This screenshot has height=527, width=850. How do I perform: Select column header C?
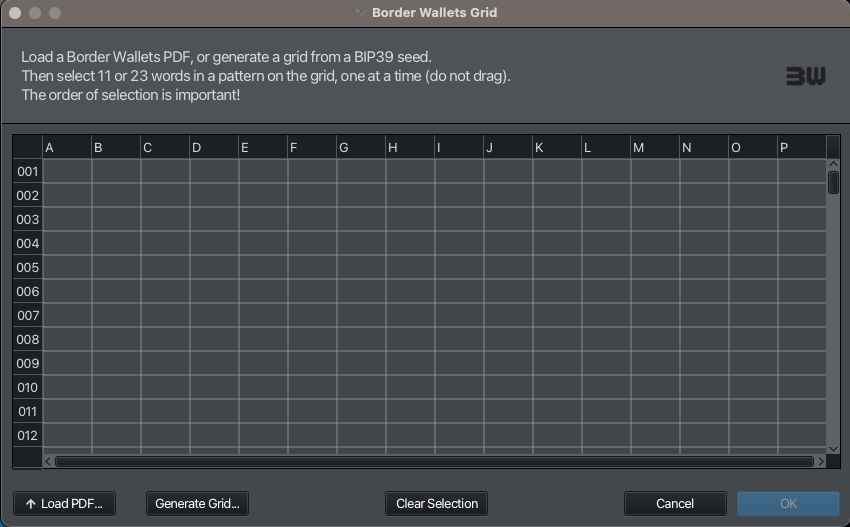point(165,147)
